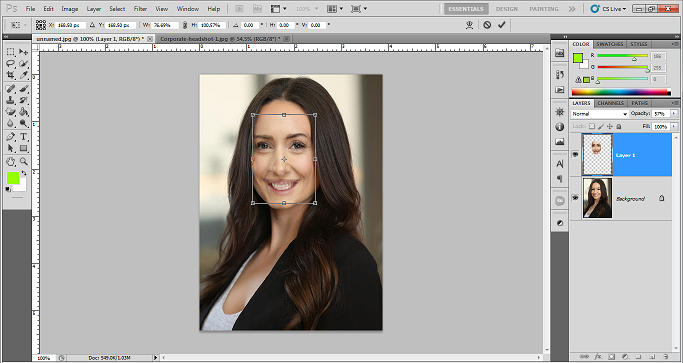Screen dimensions: 683x363
Task: Select the Rectangular Marquee tool
Action: [11, 52]
